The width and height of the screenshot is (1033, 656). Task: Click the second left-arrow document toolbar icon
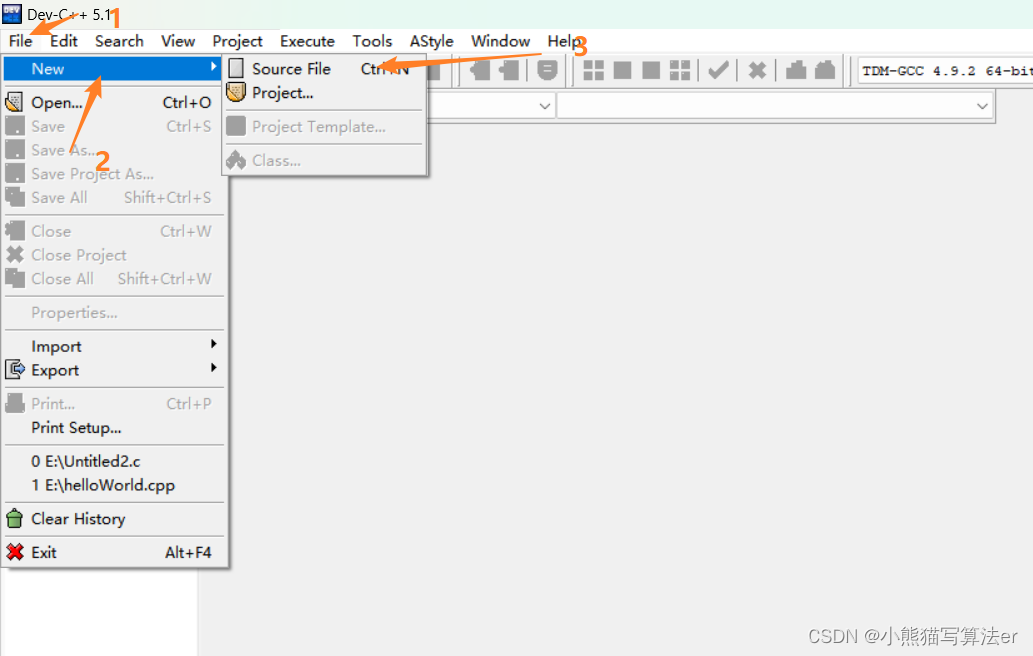pos(509,70)
